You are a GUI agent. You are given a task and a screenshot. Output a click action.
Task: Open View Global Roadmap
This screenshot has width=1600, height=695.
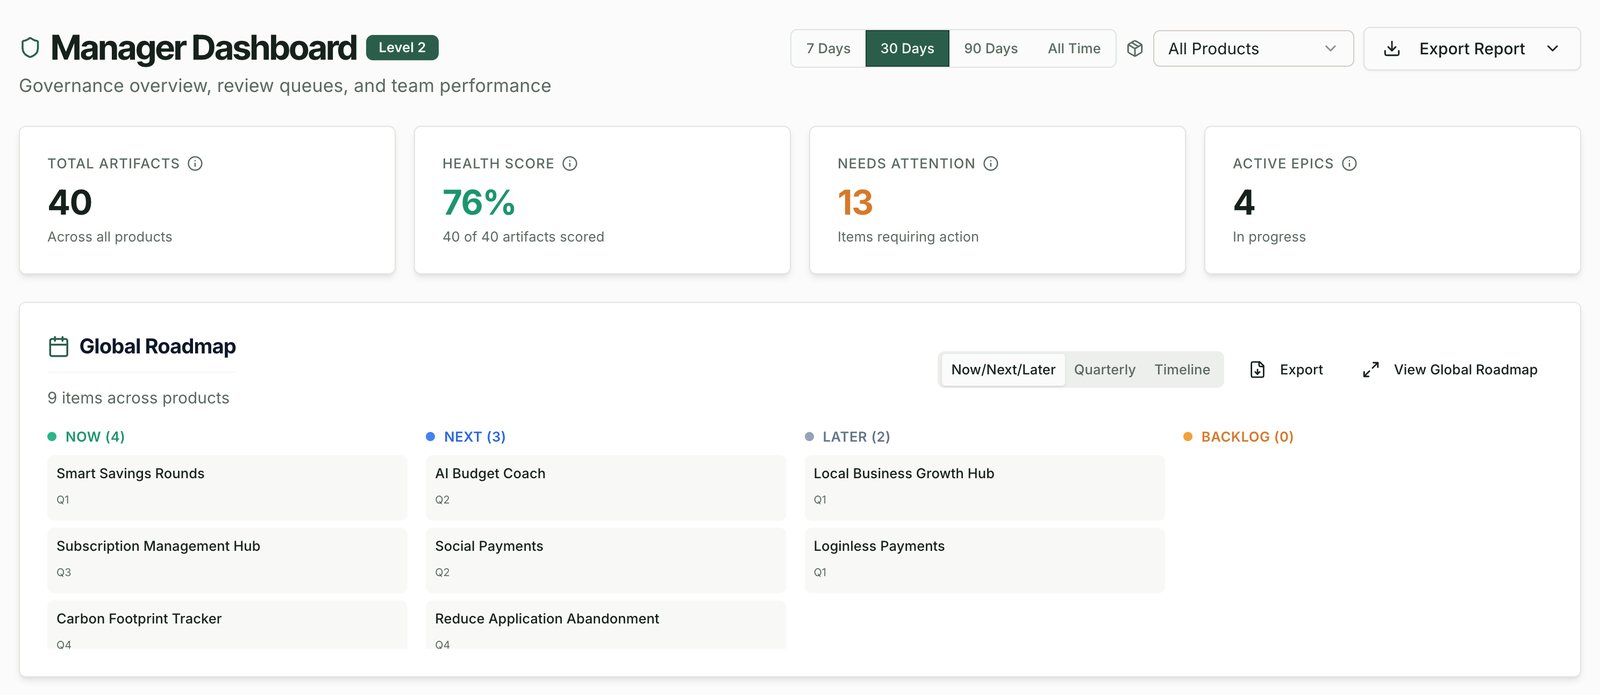[x=1450, y=369]
